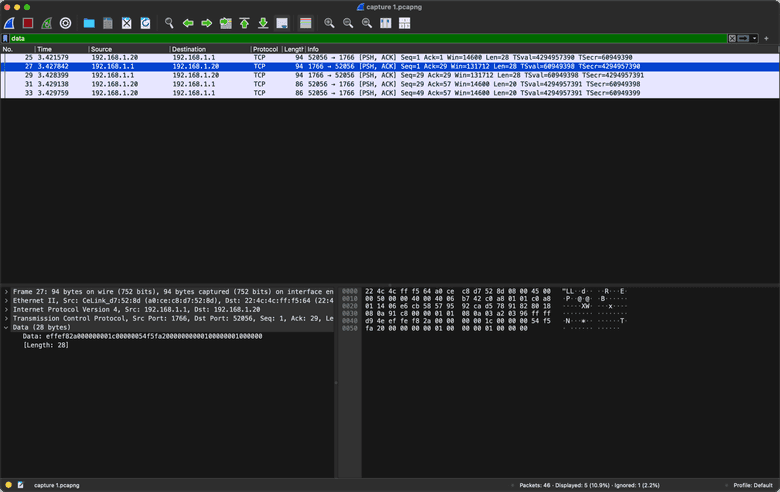This screenshot has height=492, width=780.
Task: Clear the display filter
Action: [x=732, y=38]
